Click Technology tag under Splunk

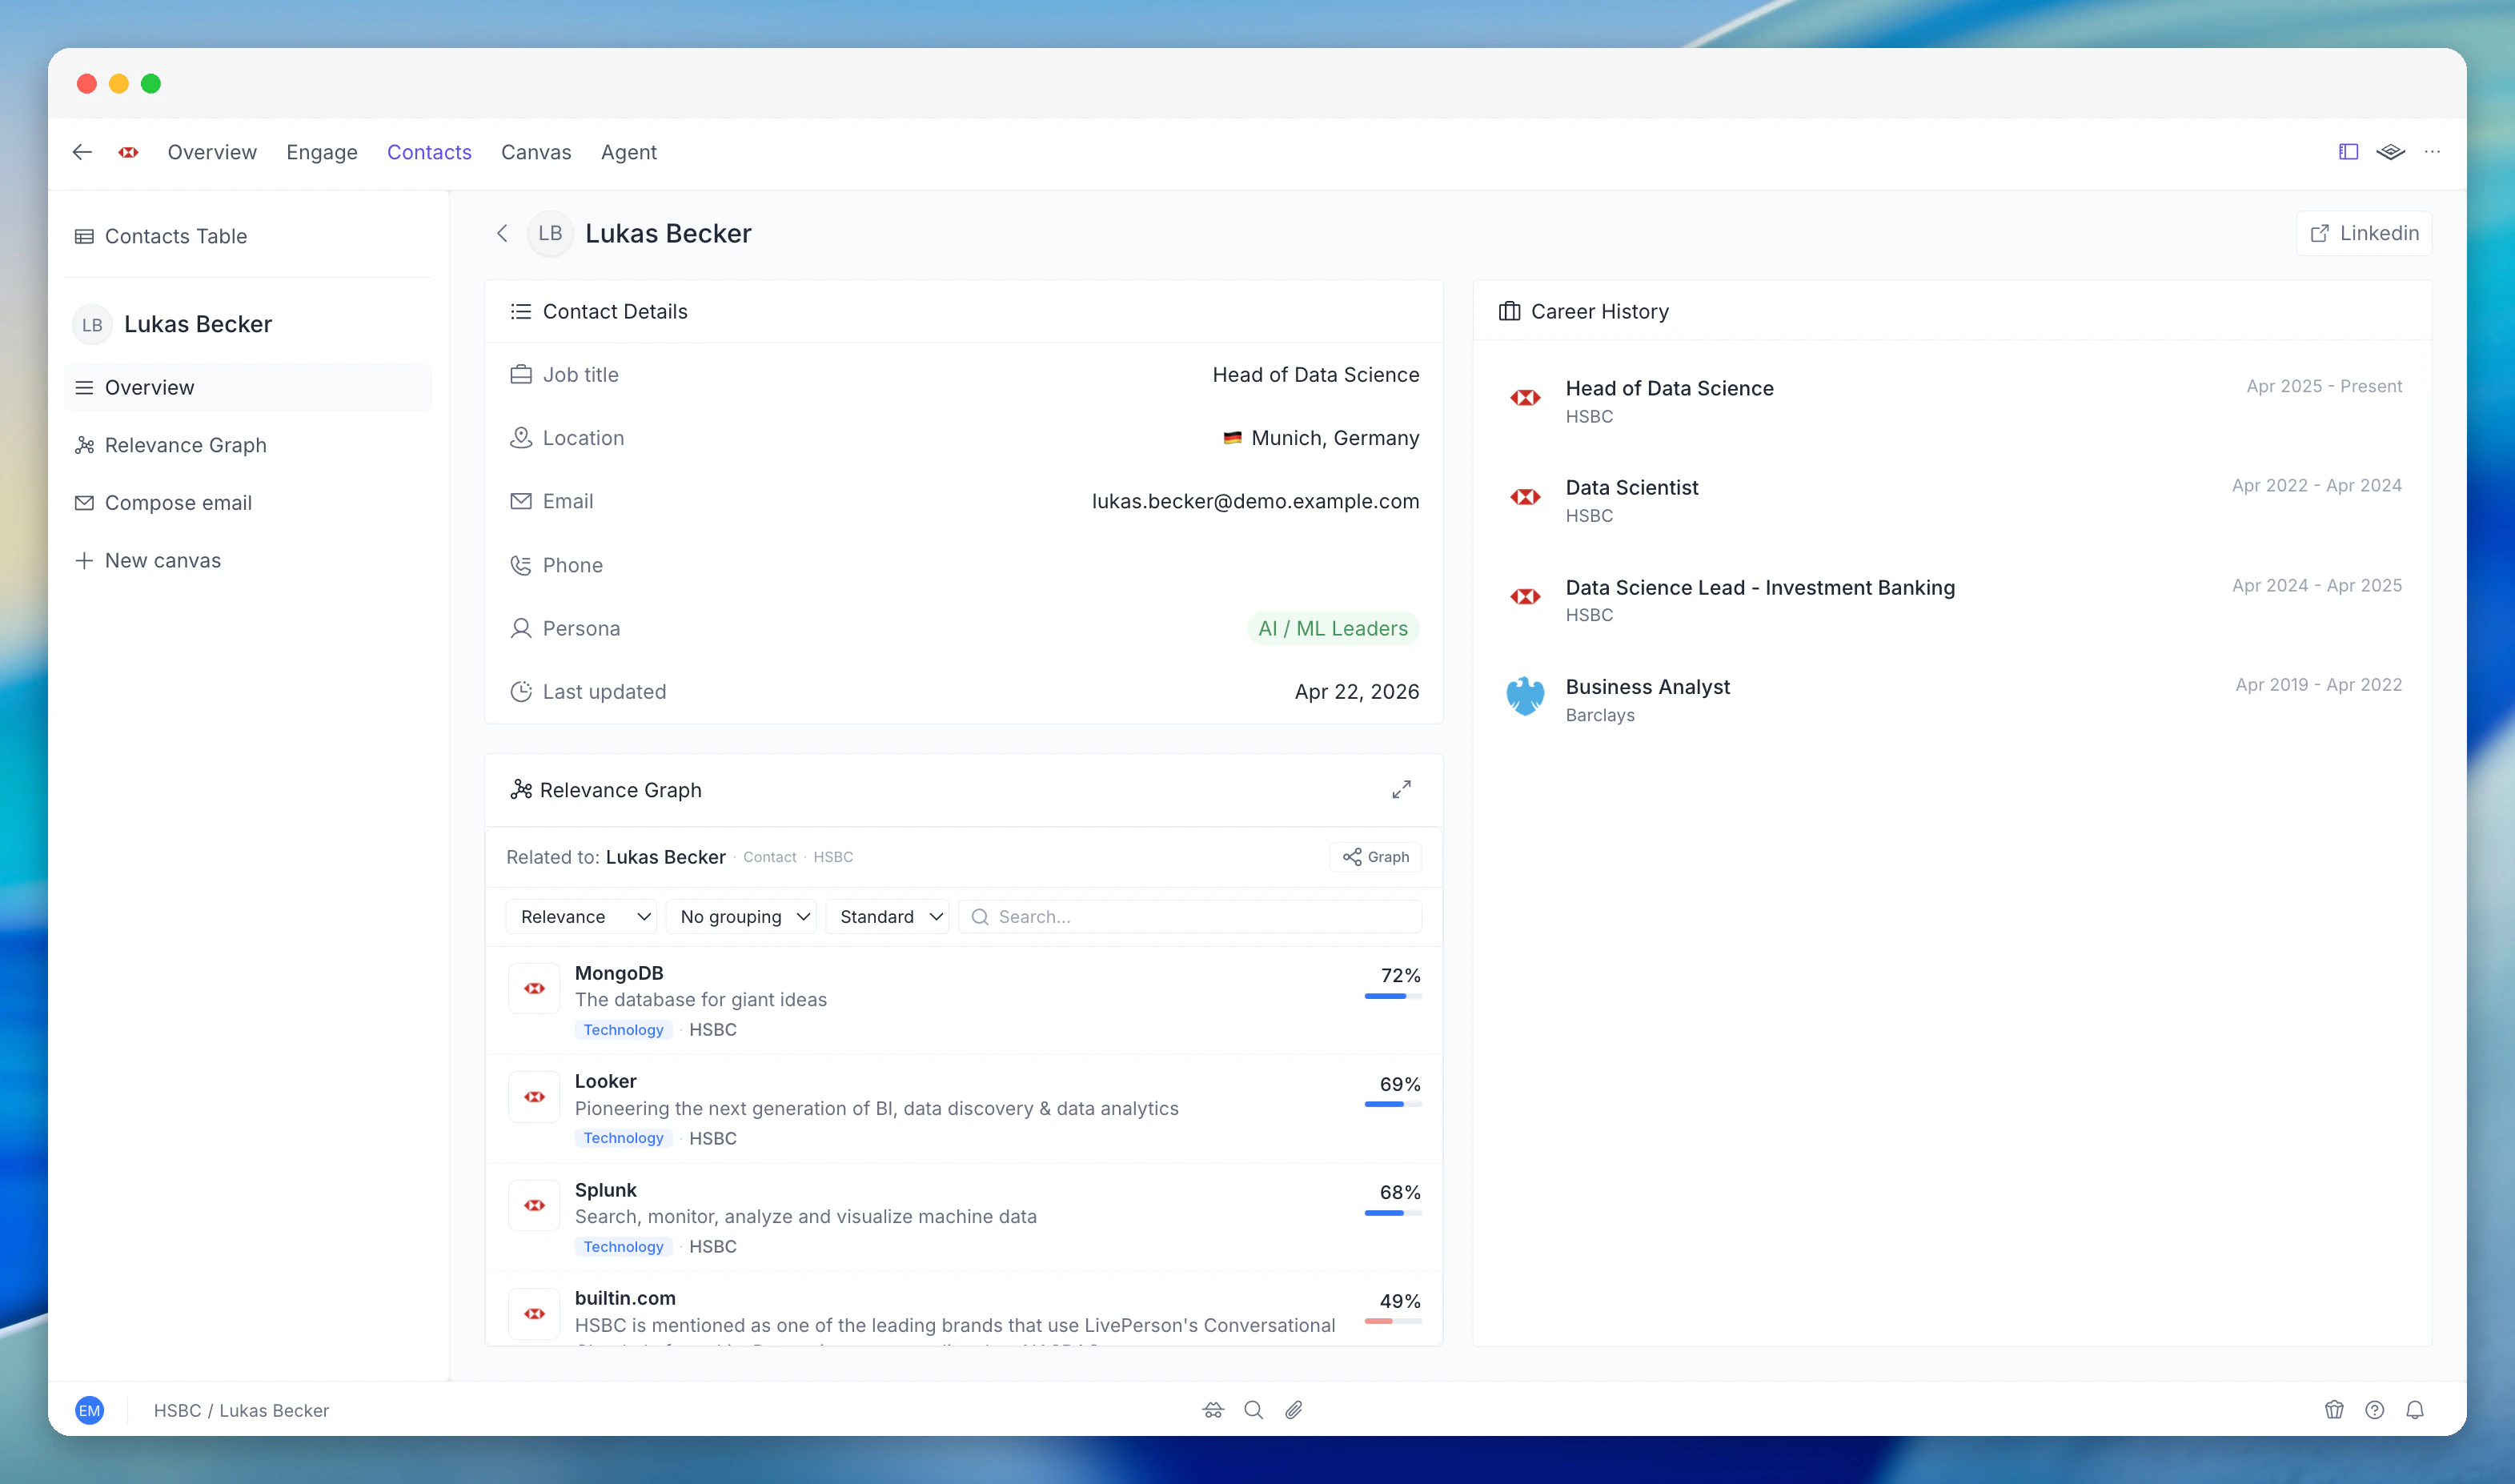623,1247
